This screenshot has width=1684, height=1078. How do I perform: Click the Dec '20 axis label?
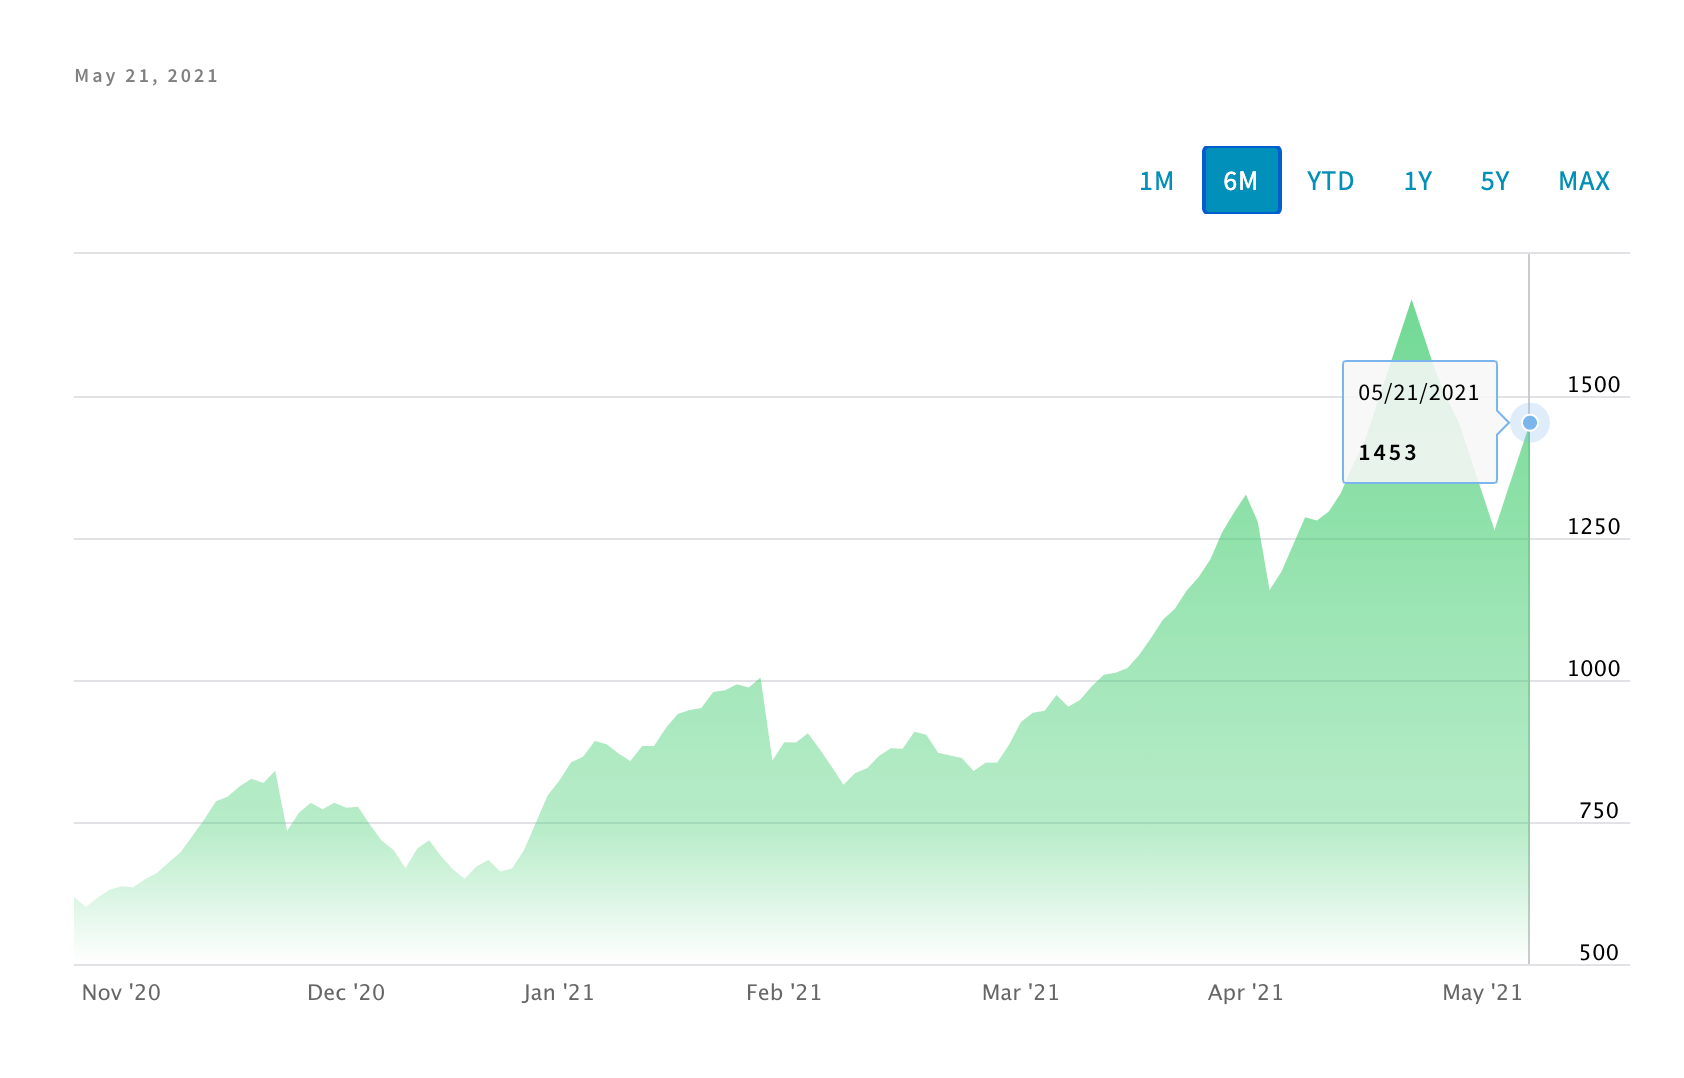pos(346,992)
